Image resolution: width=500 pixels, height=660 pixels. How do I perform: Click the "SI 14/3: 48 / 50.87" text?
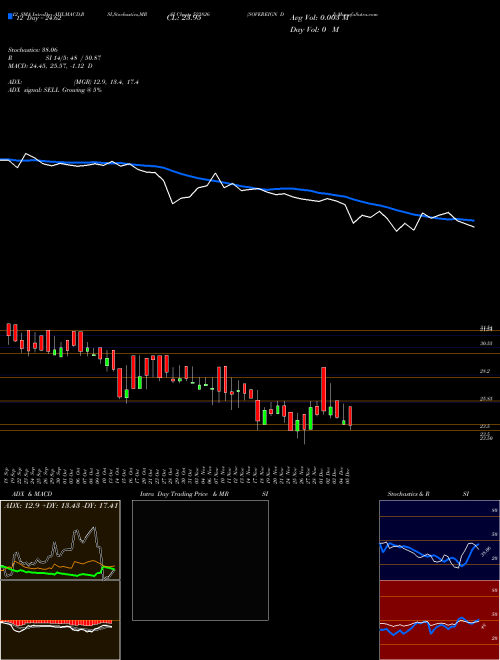point(73,58)
